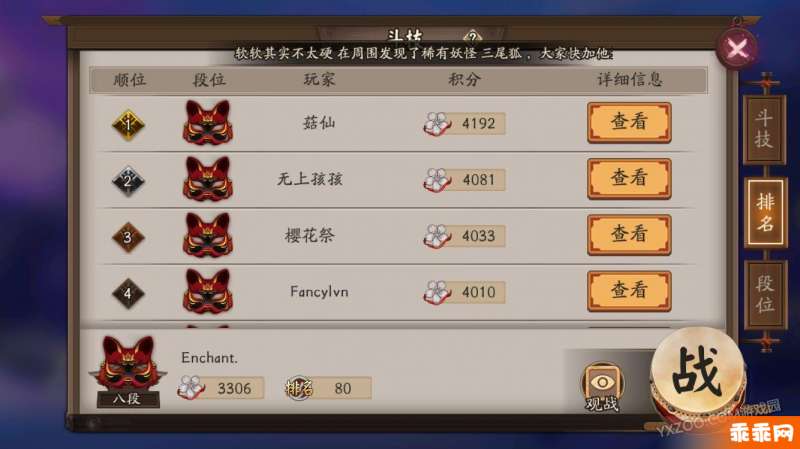Start battle with the 战 drum button
The image size is (800, 449).
click(697, 373)
